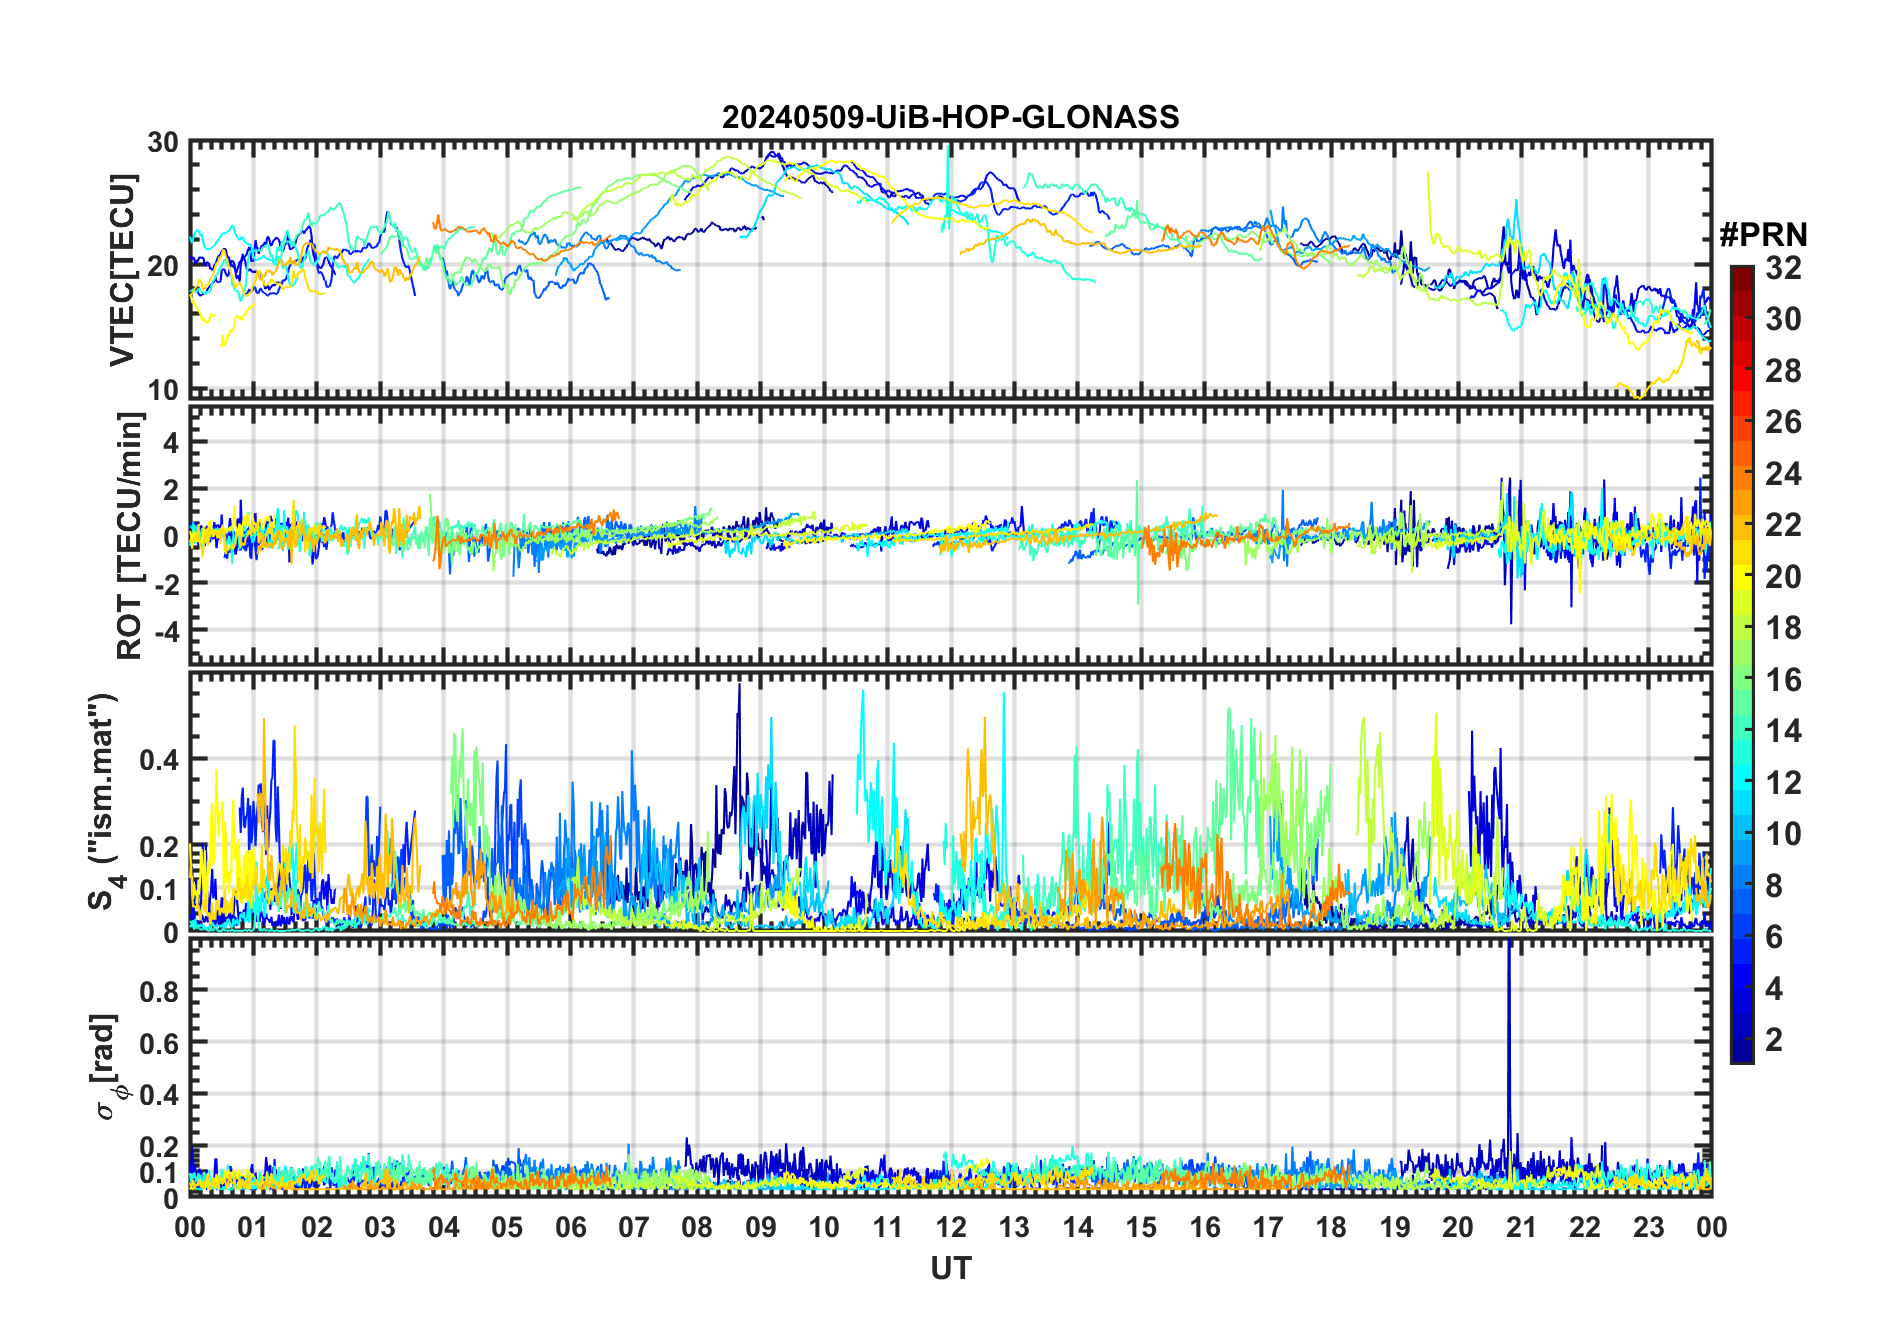
Task: Click the 06 hour tick on the UT axis
Action: [x=570, y=1227]
